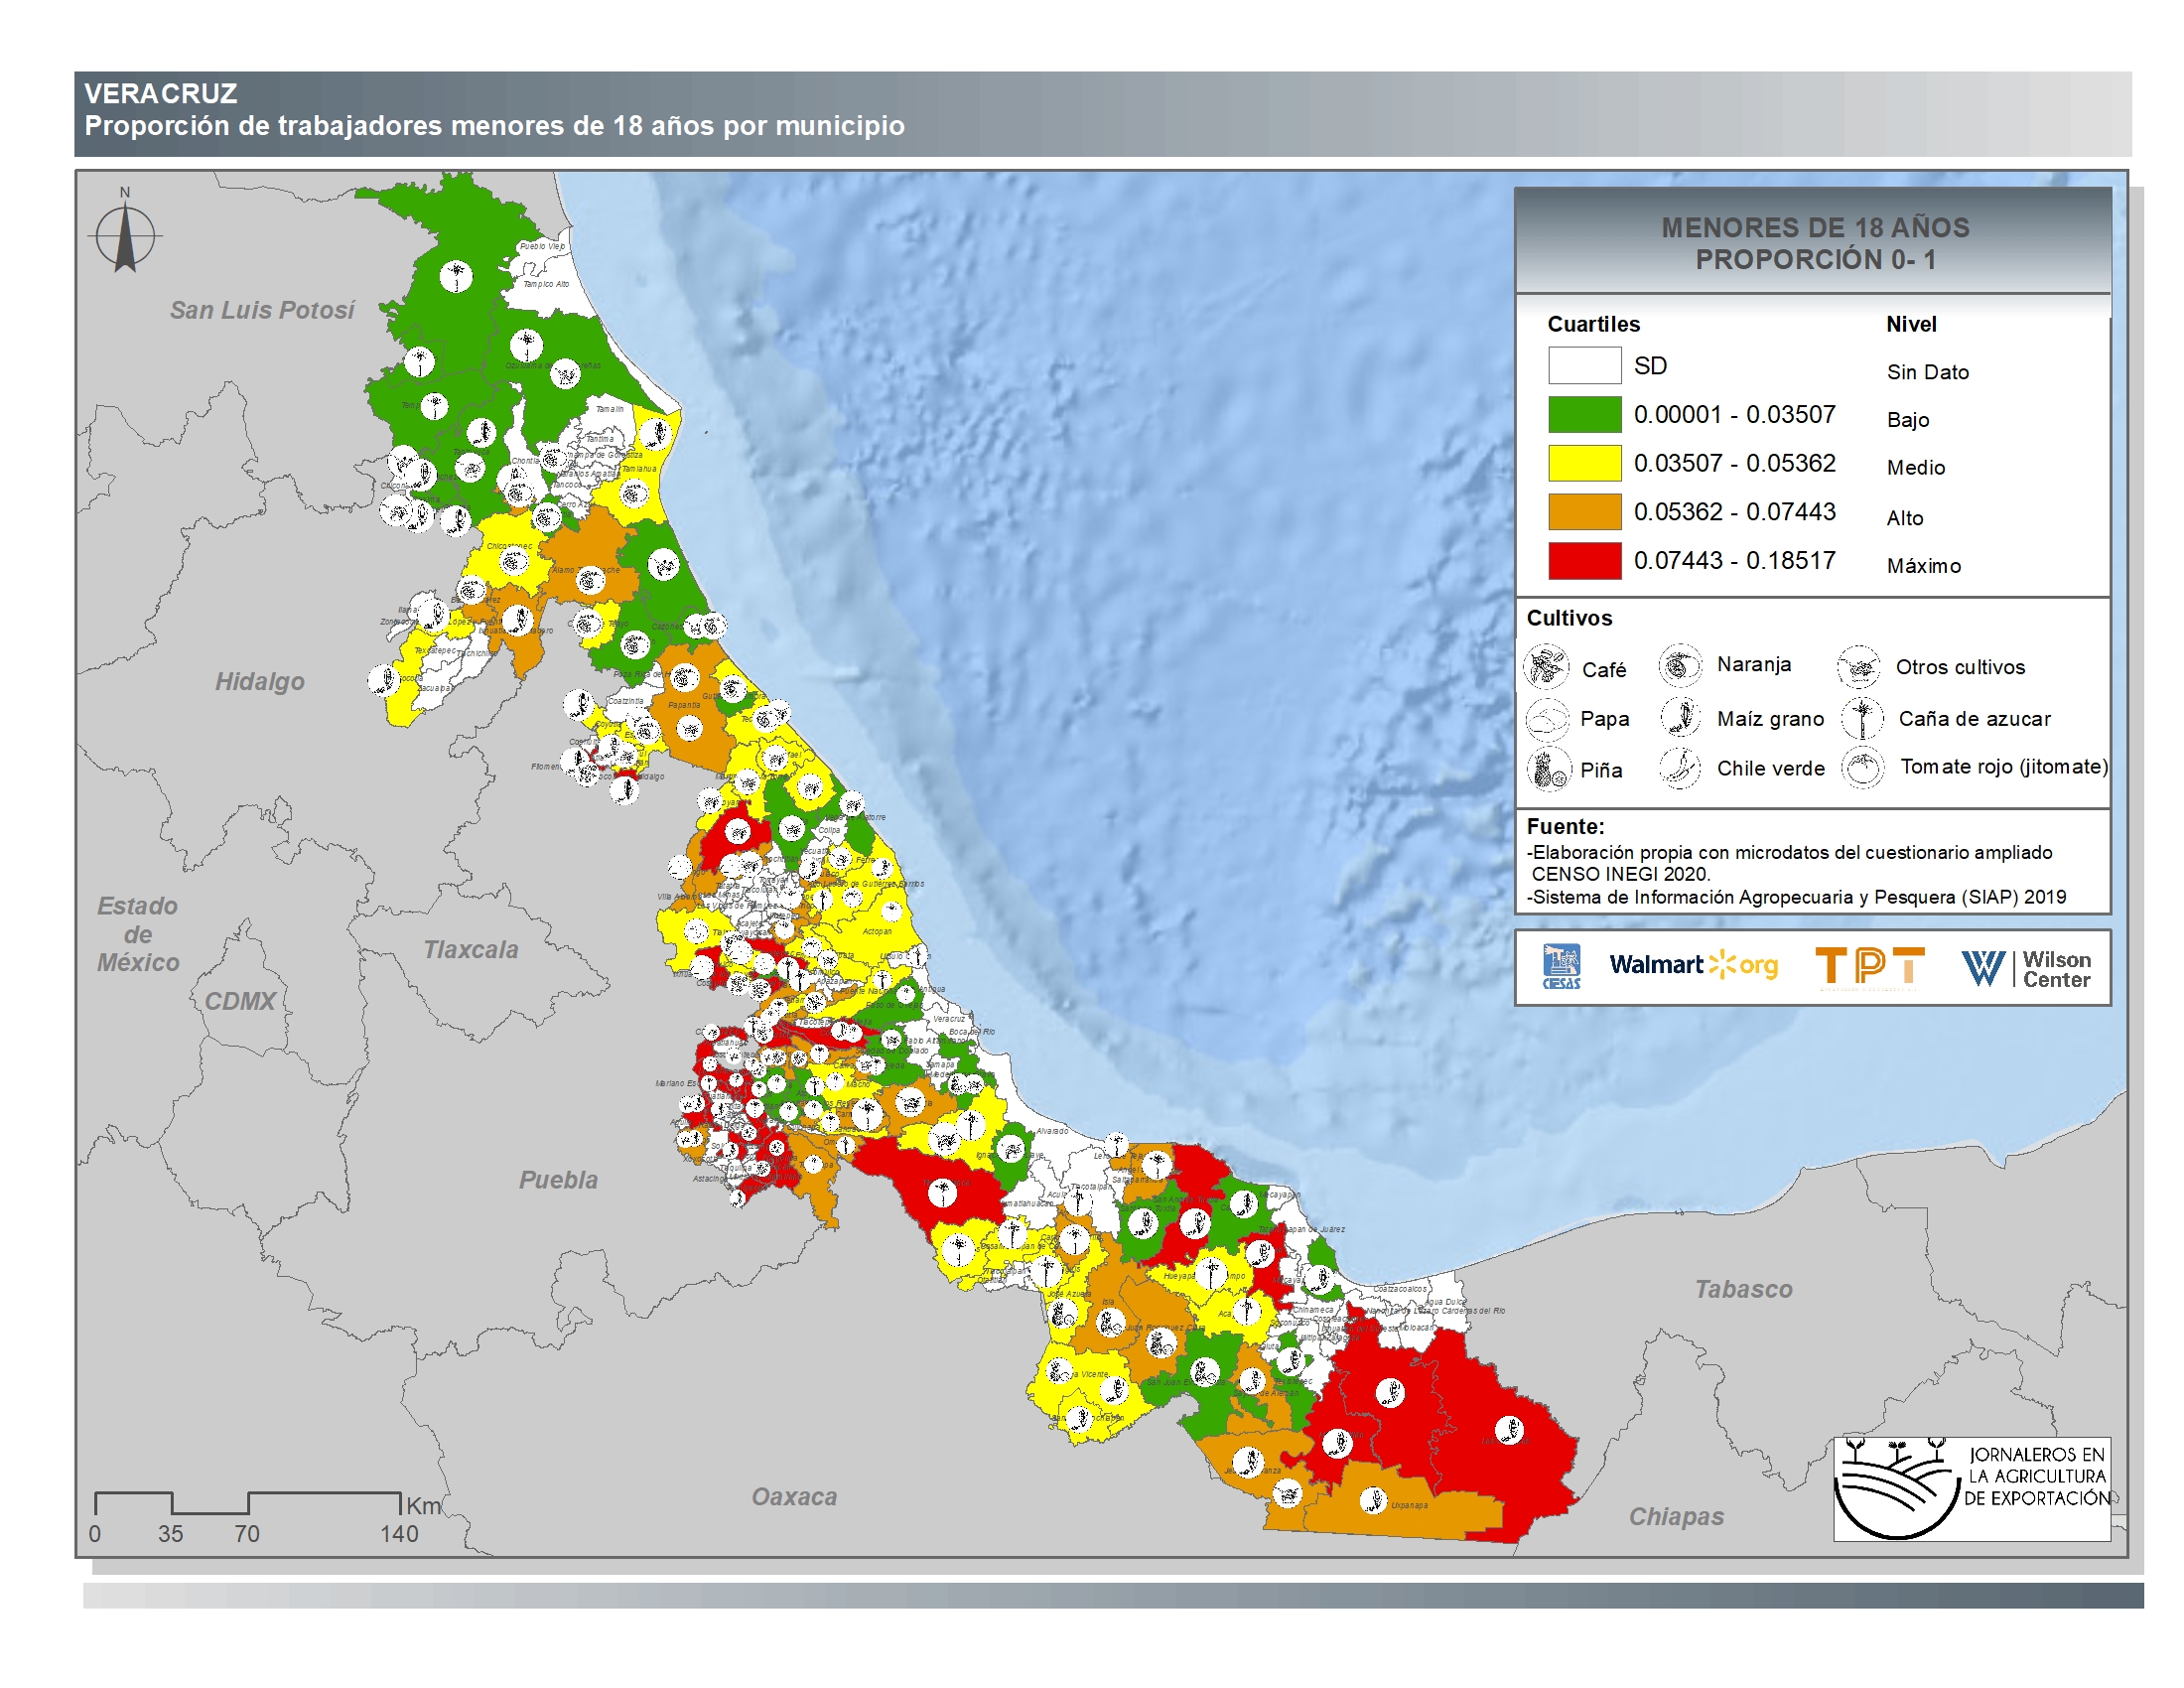This screenshot has height=1688, width=2184.
Task: Click the green Bajo quartile swatch
Action: (x=1584, y=414)
